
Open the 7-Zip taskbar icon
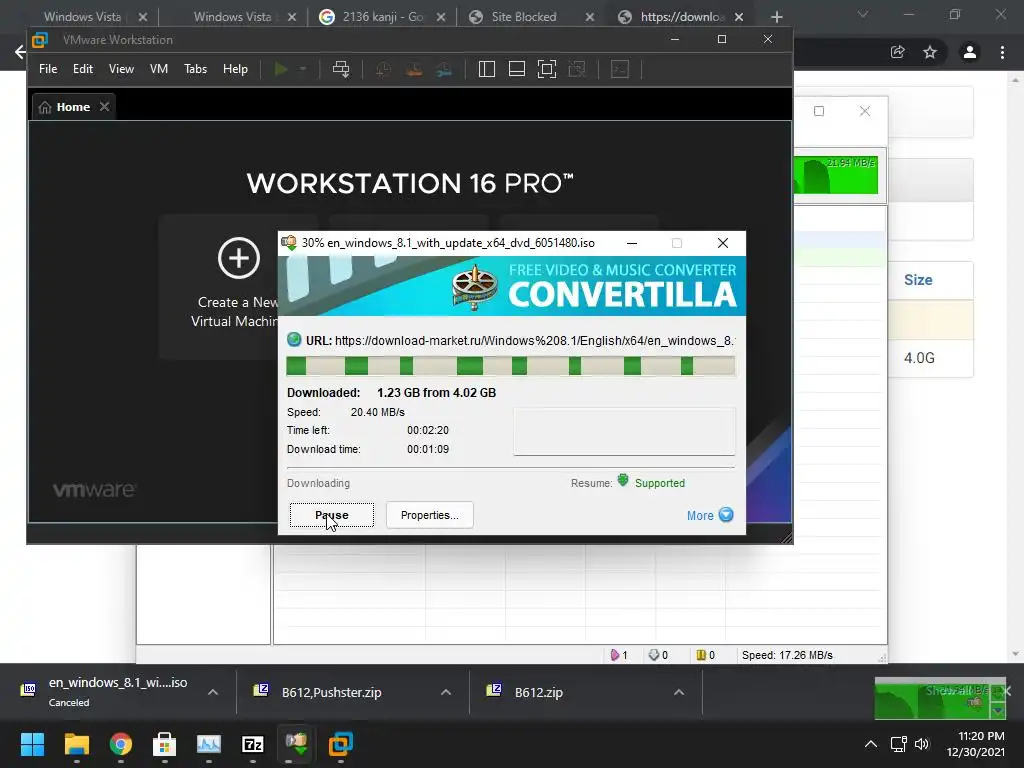tap(253, 744)
